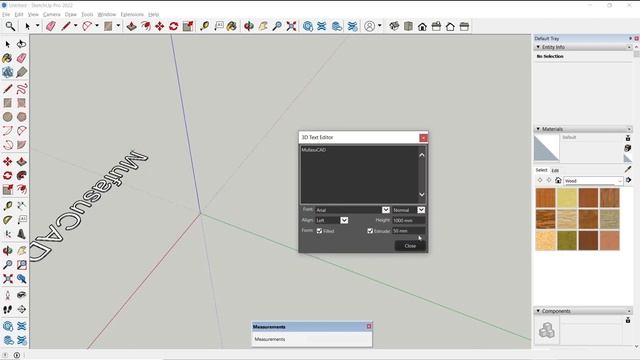Image resolution: width=640 pixels, height=360 pixels.
Task: Select the Polygon tool in the left toolbar
Action: click(x=22, y=117)
